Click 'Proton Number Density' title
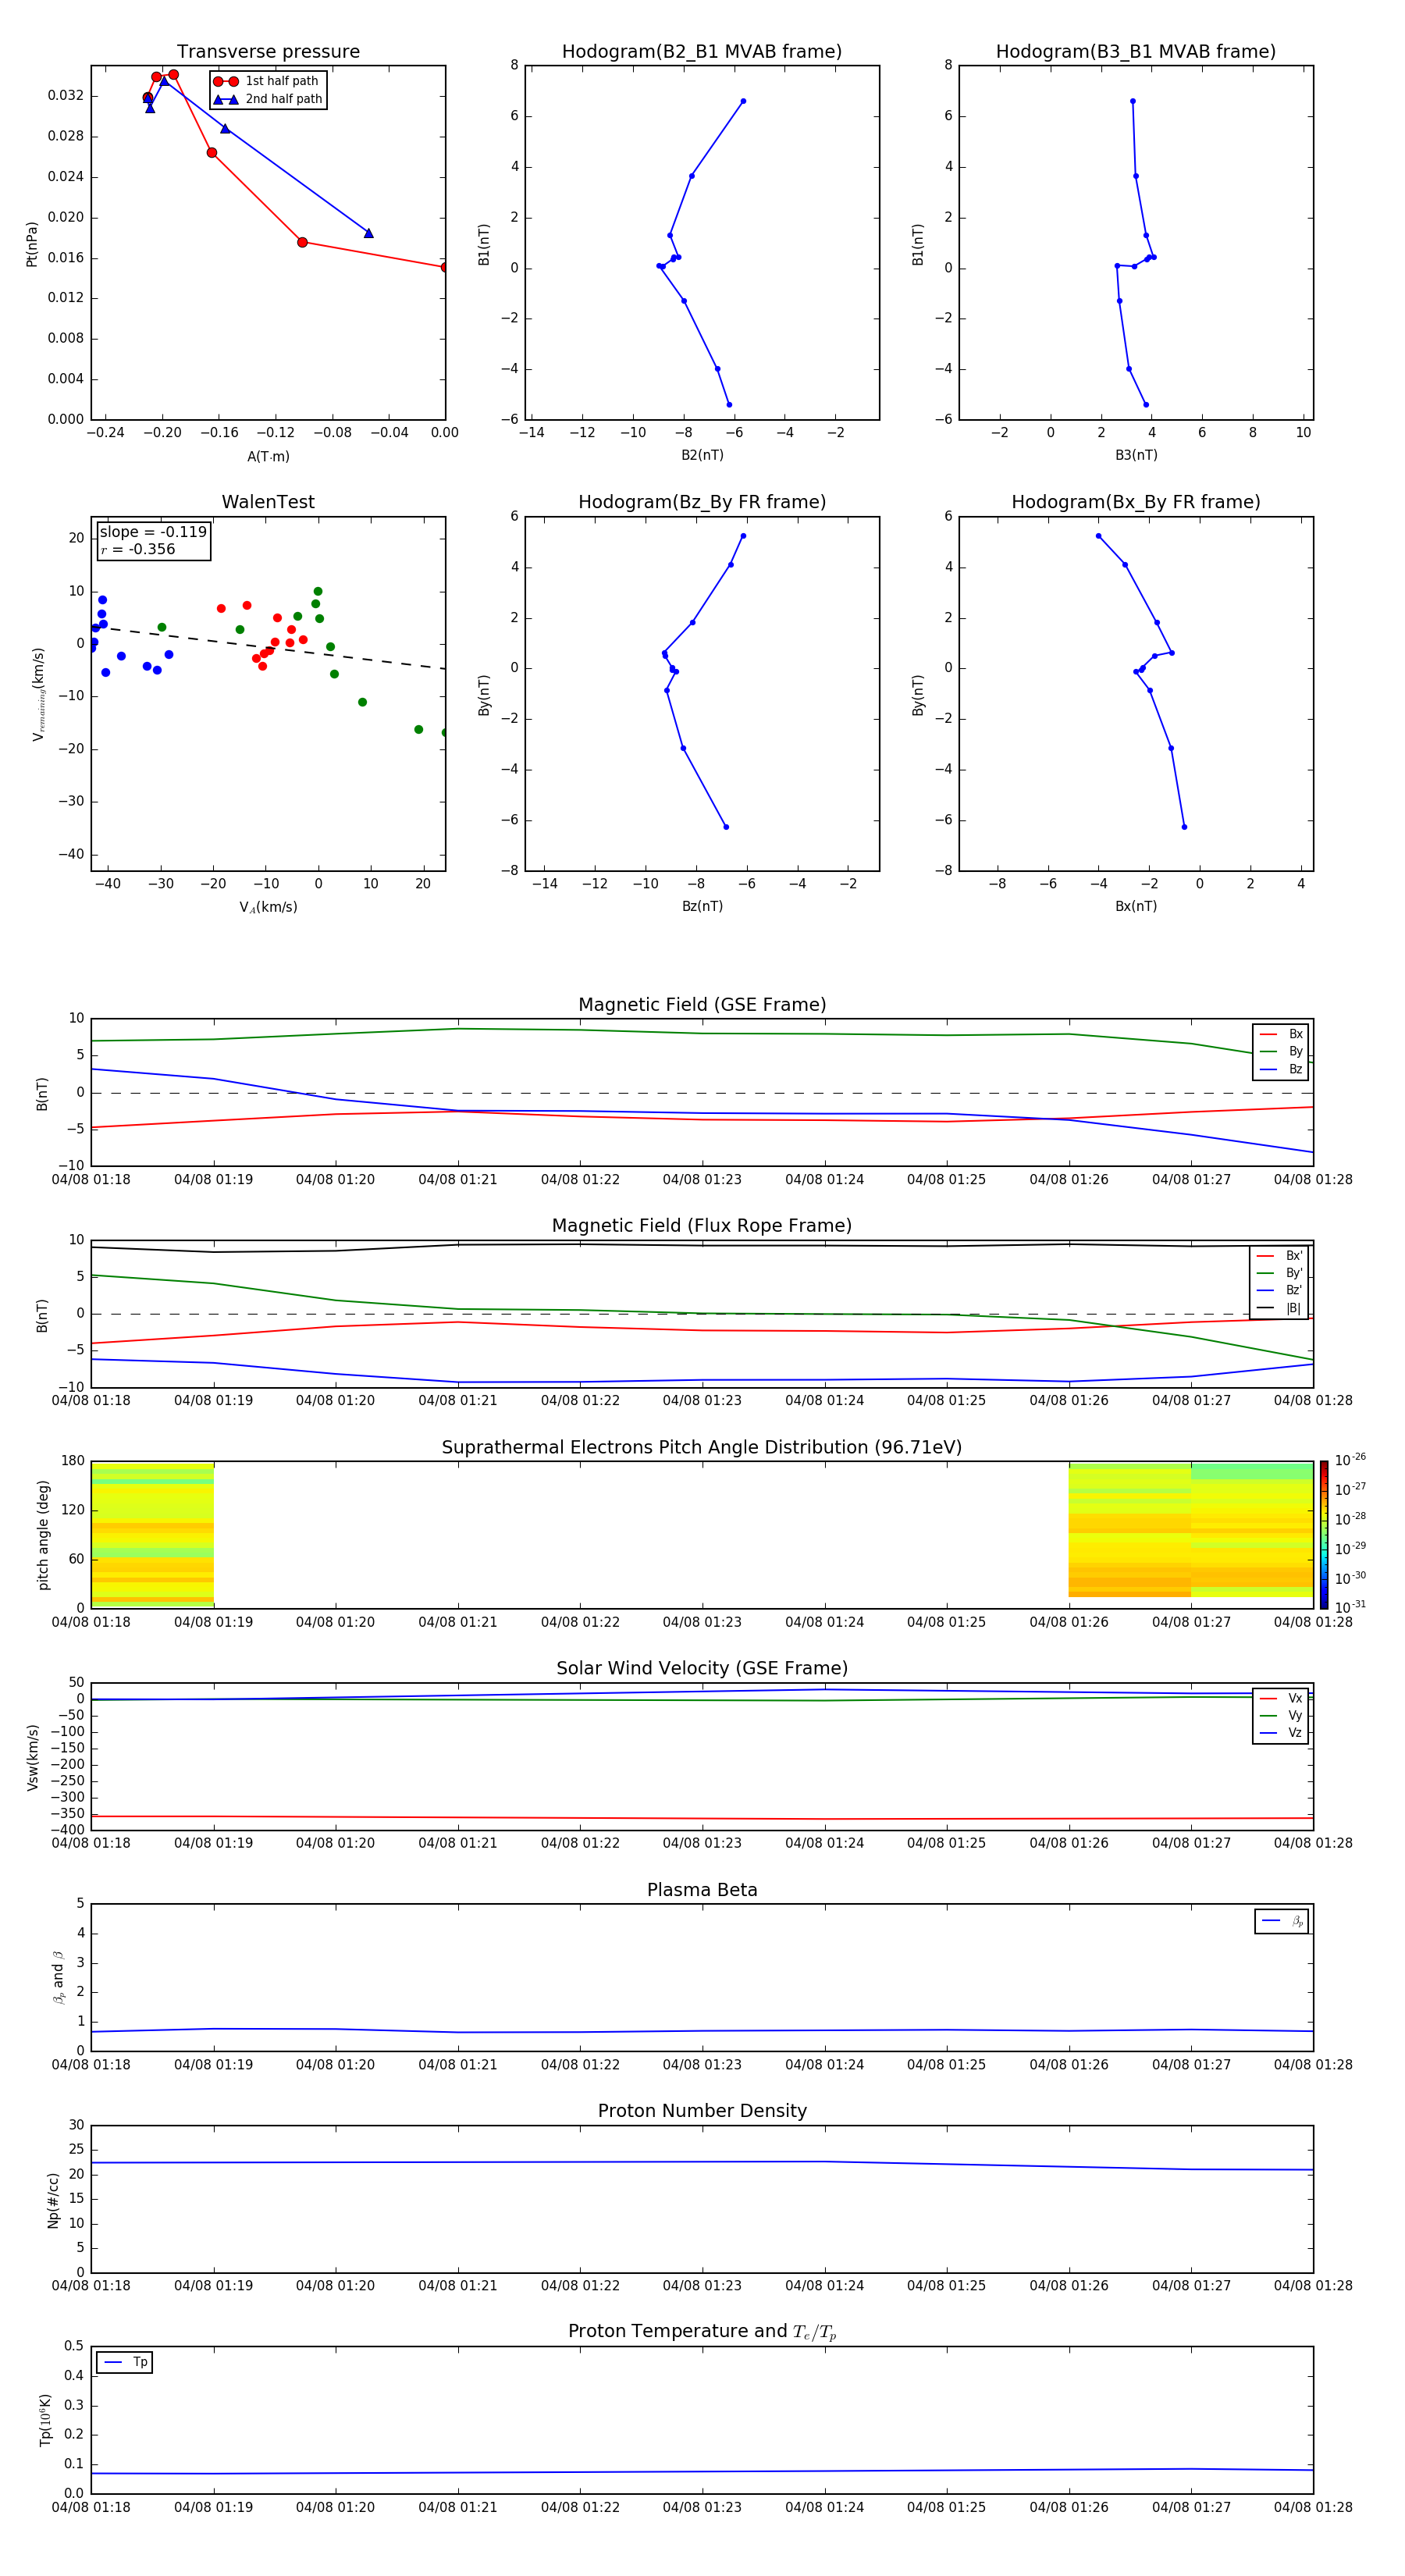The width and height of the screenshot is (1405, 2576). tap(702, 2111)
